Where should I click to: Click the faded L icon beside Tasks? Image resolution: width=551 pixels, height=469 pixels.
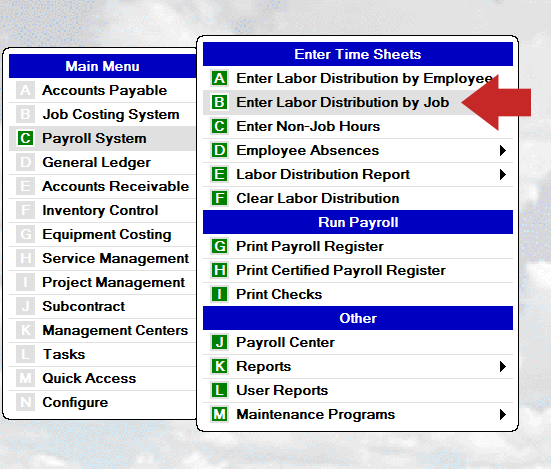point(25,354)
